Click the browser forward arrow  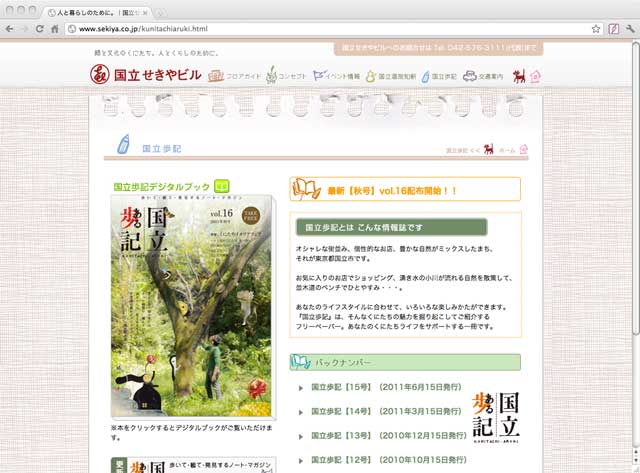24,29
